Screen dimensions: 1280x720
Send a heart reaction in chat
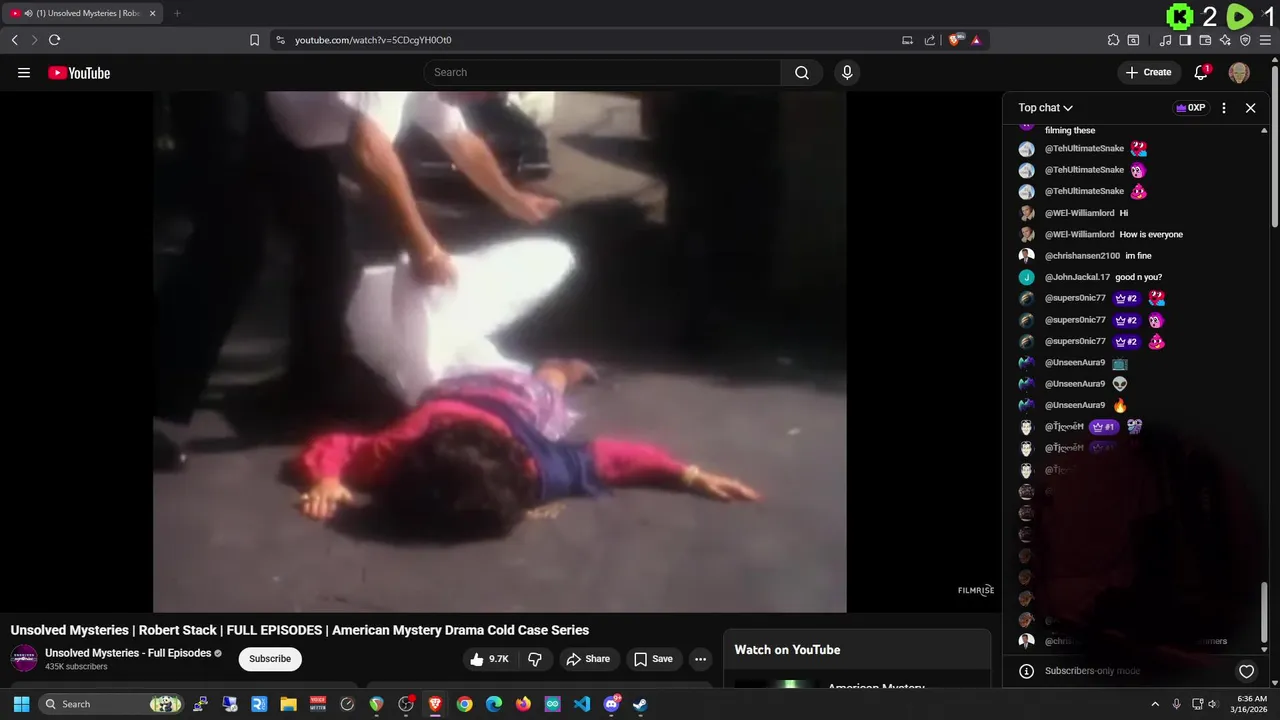coord(1246,671)
